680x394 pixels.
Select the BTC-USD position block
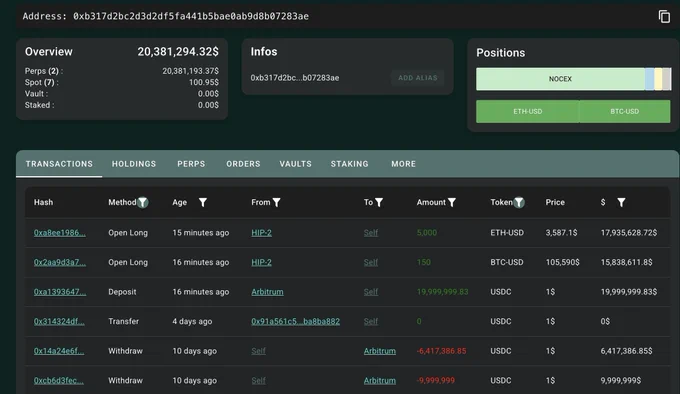pos(624,111)
